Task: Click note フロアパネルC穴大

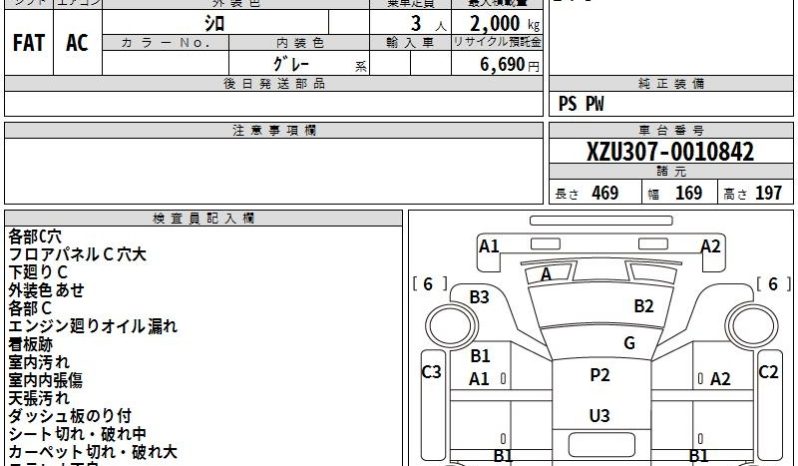Action: click(x=77, y=254)
